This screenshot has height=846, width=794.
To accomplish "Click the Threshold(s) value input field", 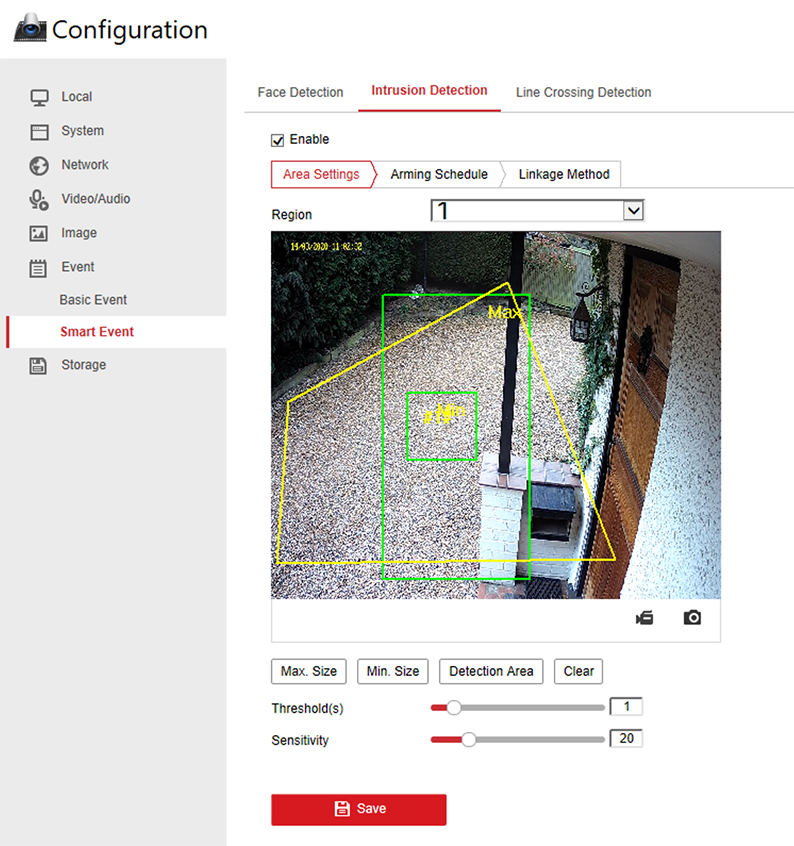I will click(x=626, y=707).
